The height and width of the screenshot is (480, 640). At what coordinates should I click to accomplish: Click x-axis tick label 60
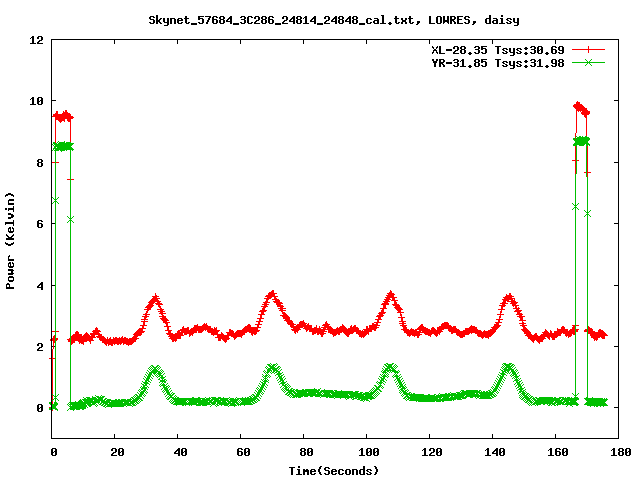tap(243, 452)
